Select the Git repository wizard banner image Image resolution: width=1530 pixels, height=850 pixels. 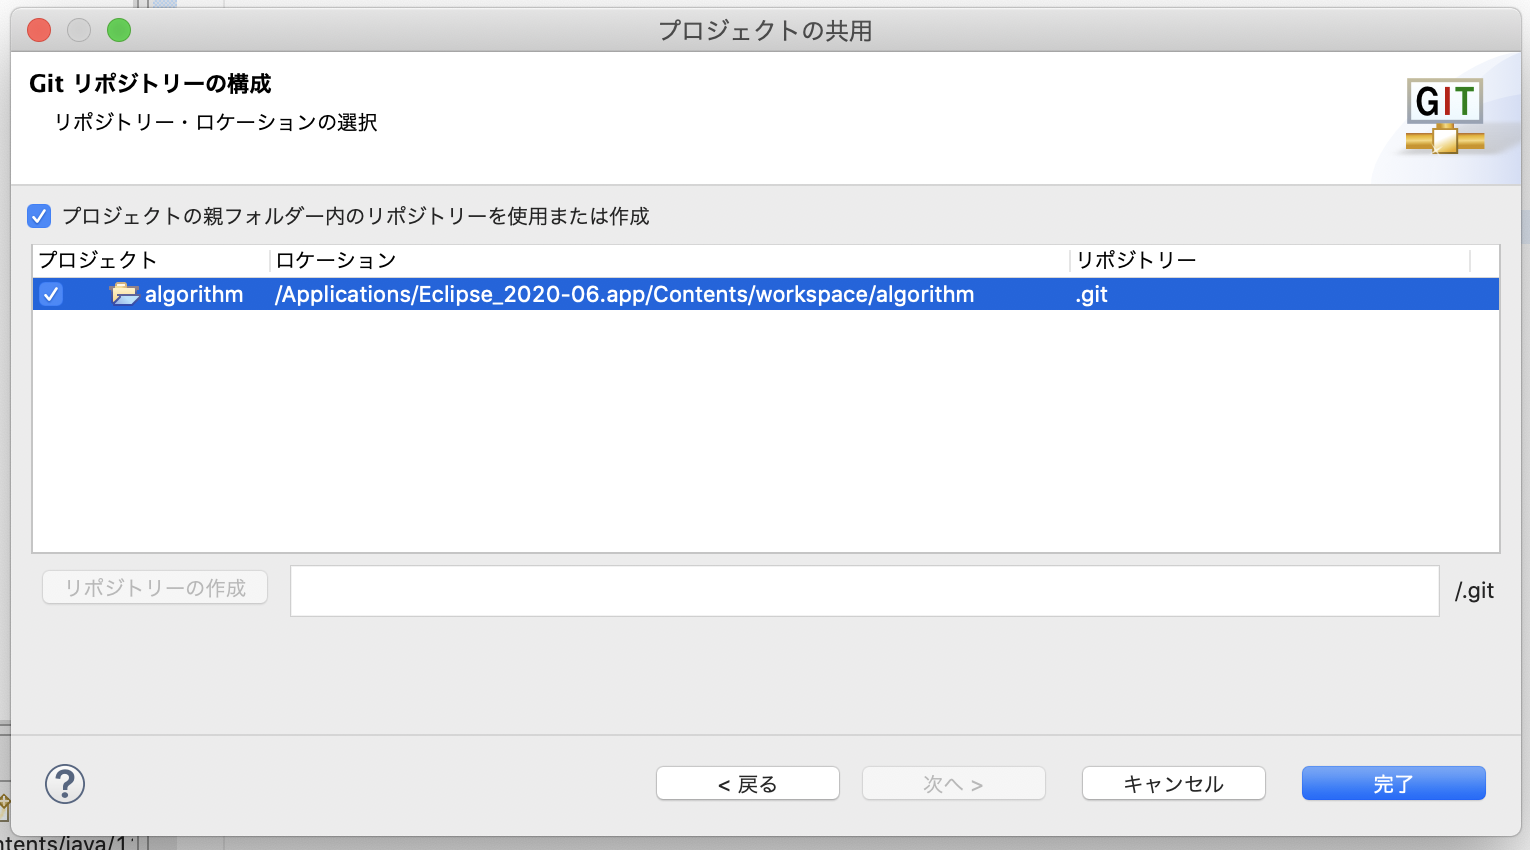coord(1445,115)
